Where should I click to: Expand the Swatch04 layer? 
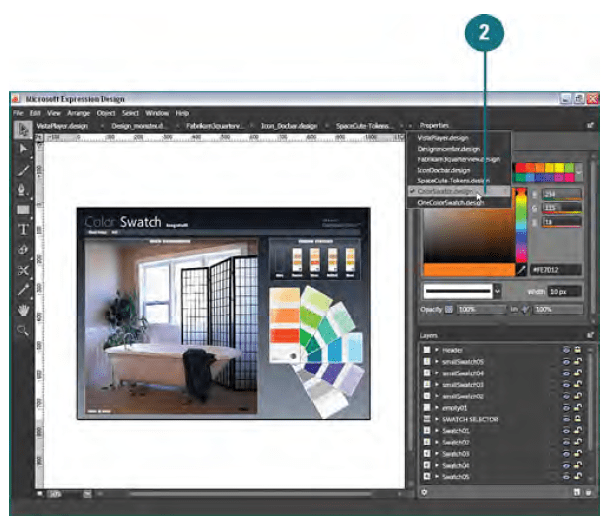[x=437, y=465]
